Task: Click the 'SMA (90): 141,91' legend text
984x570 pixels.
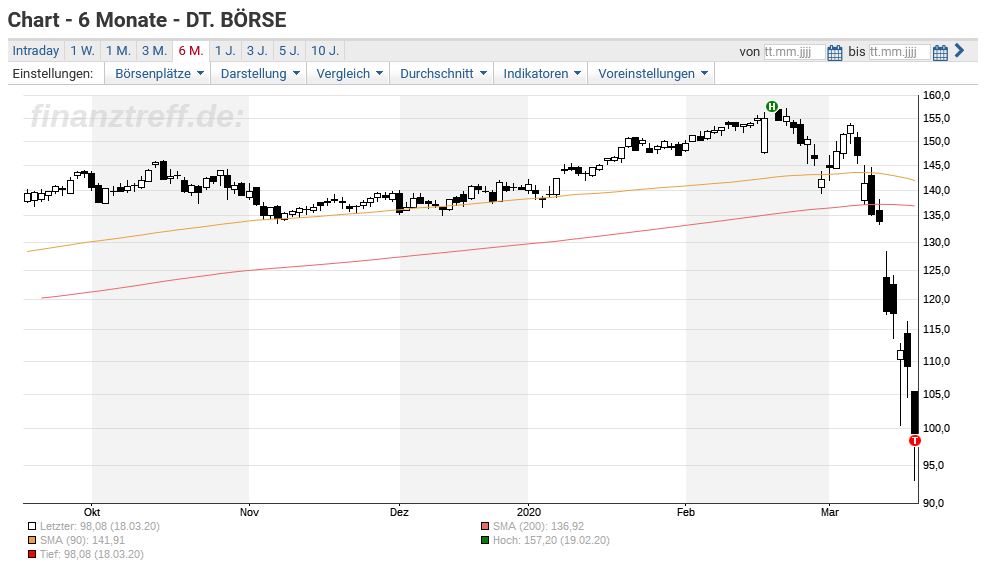Action: click(82, 540)
